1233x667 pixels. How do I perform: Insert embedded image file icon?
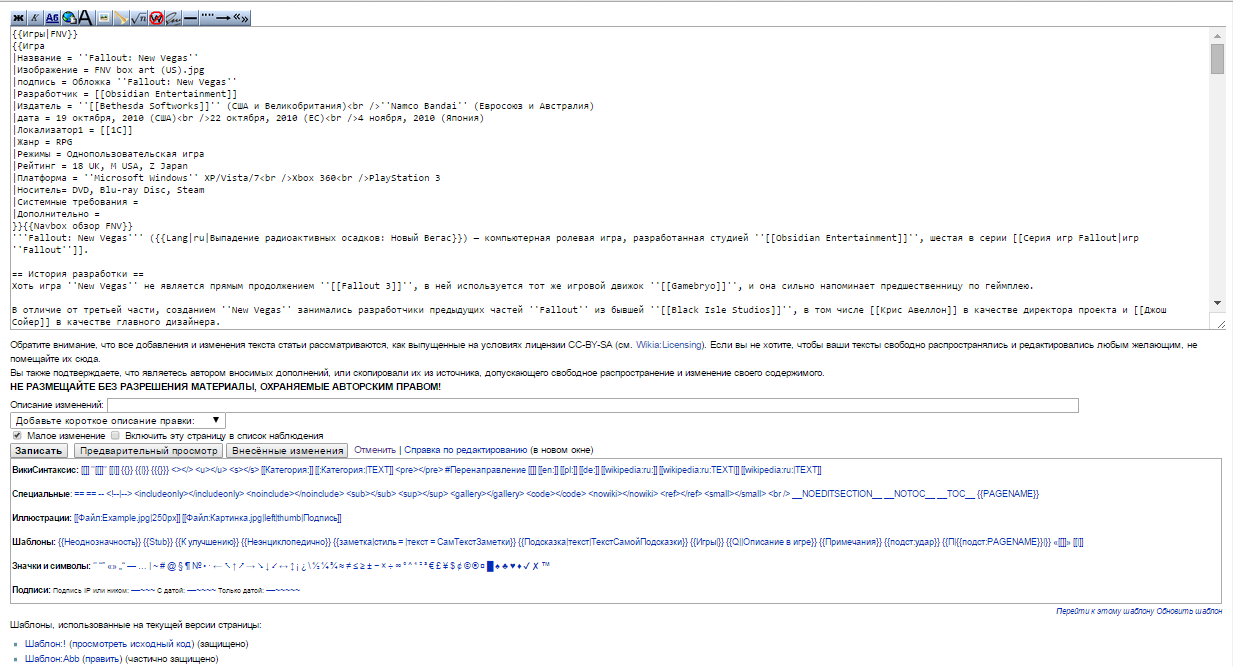click(104, 17)
